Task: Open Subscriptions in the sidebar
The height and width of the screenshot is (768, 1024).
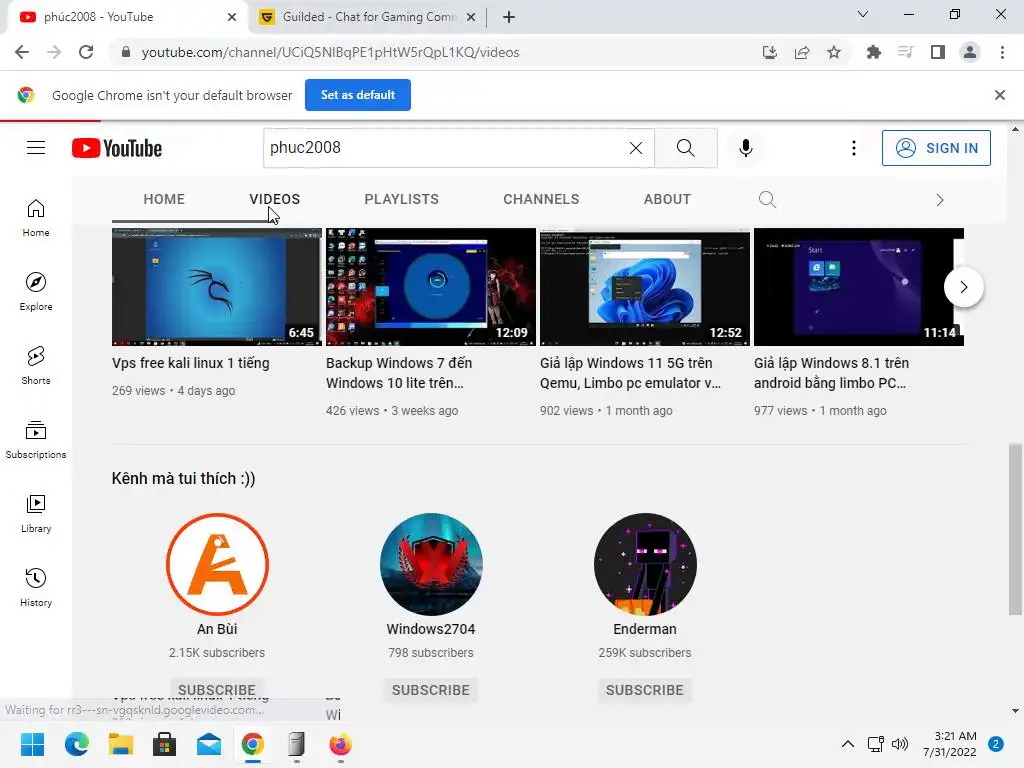Action: coord(36,440)
